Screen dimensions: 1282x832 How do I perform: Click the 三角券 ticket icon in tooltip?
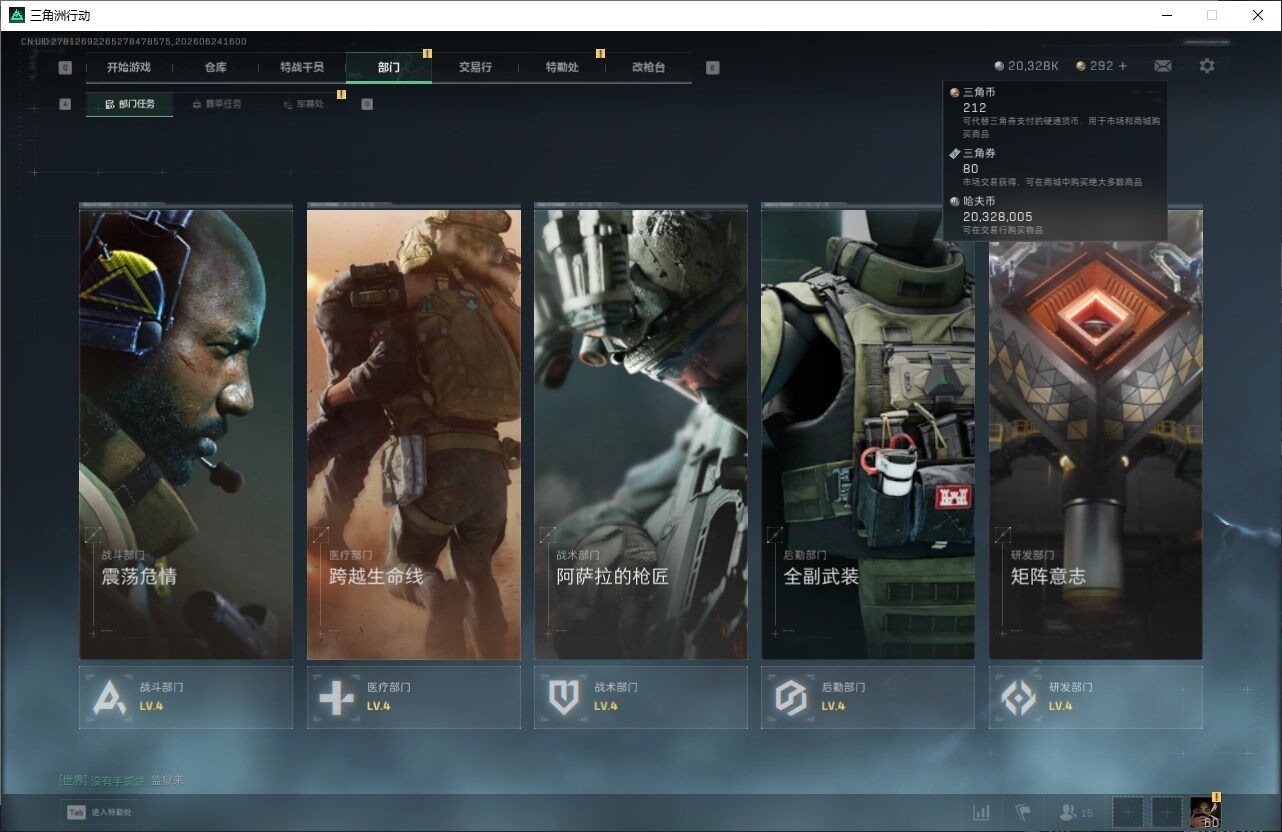955,154
